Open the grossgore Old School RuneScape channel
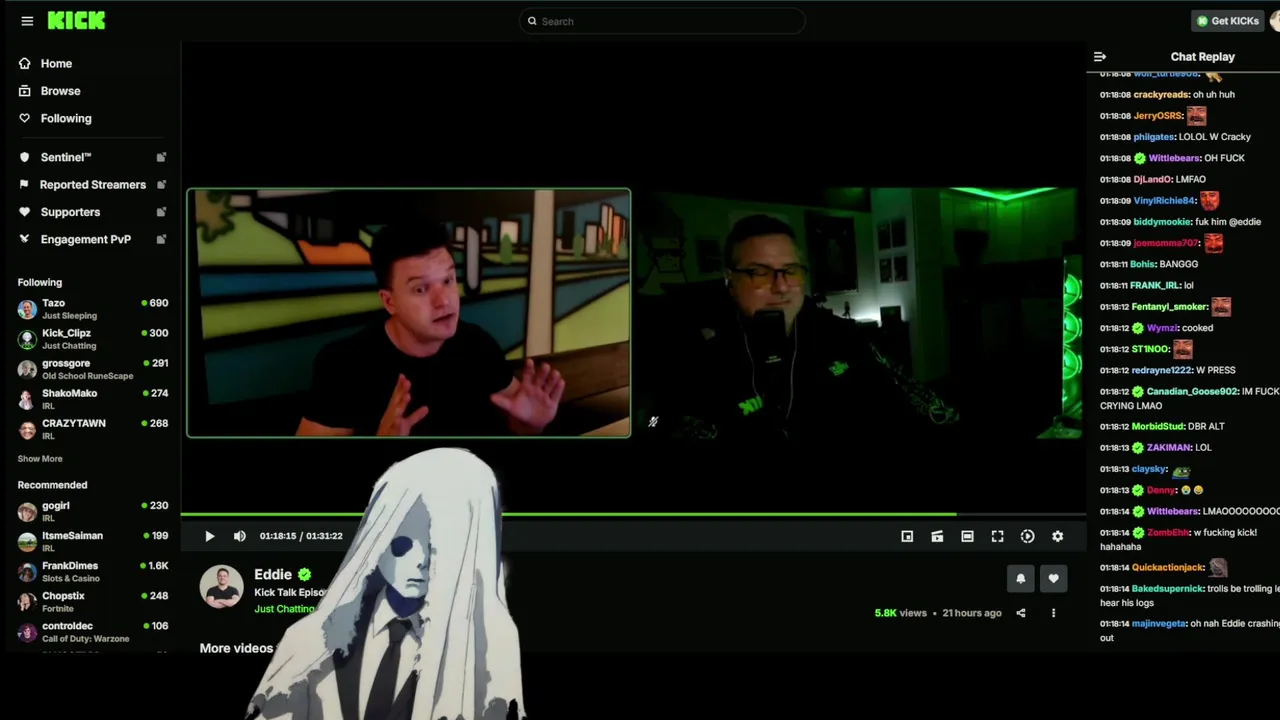Image resolution: width=1280 pixels, height=720 pixels. [x=92, y=369]
